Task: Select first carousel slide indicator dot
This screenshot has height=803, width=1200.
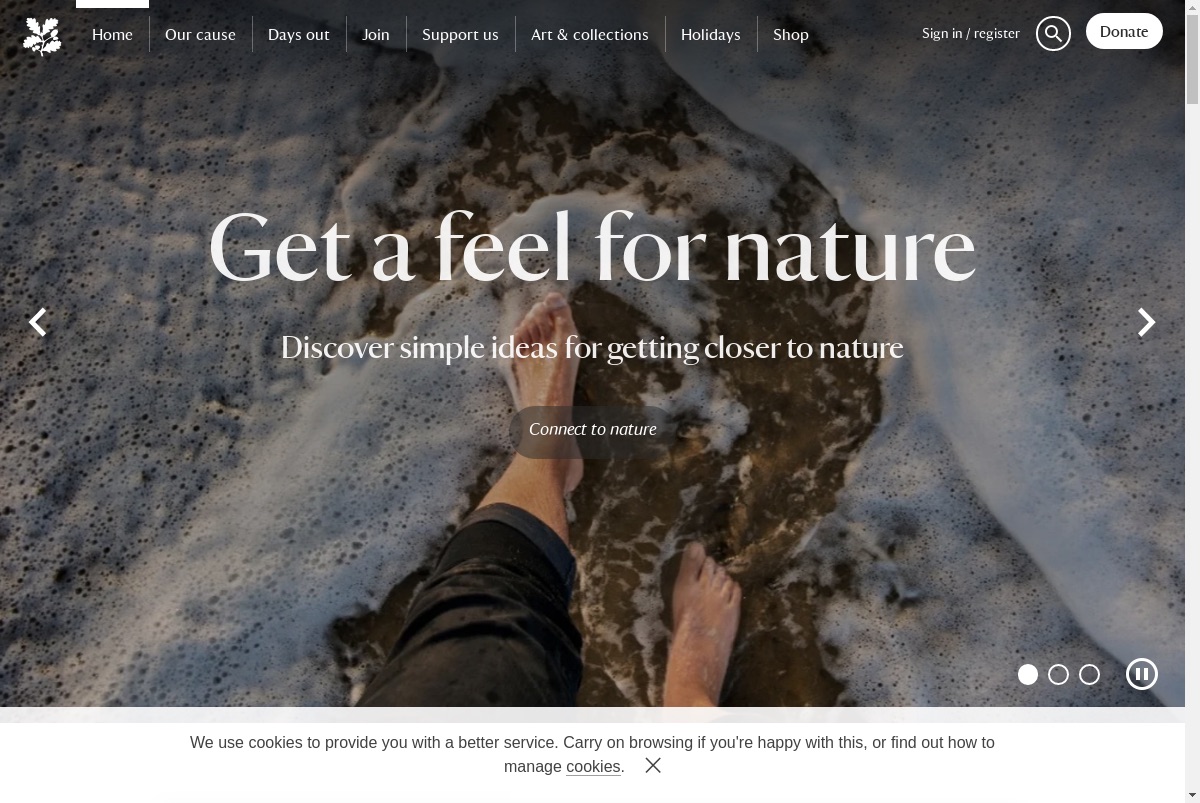Action: [x=1028, y=674]
